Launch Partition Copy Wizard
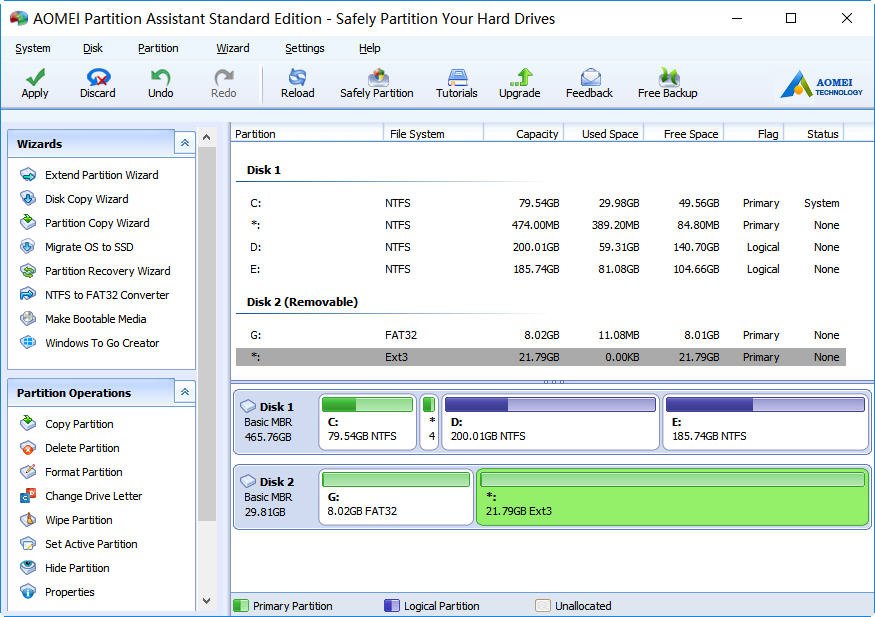This screenshot has height=617, width=875. (85, 223)
